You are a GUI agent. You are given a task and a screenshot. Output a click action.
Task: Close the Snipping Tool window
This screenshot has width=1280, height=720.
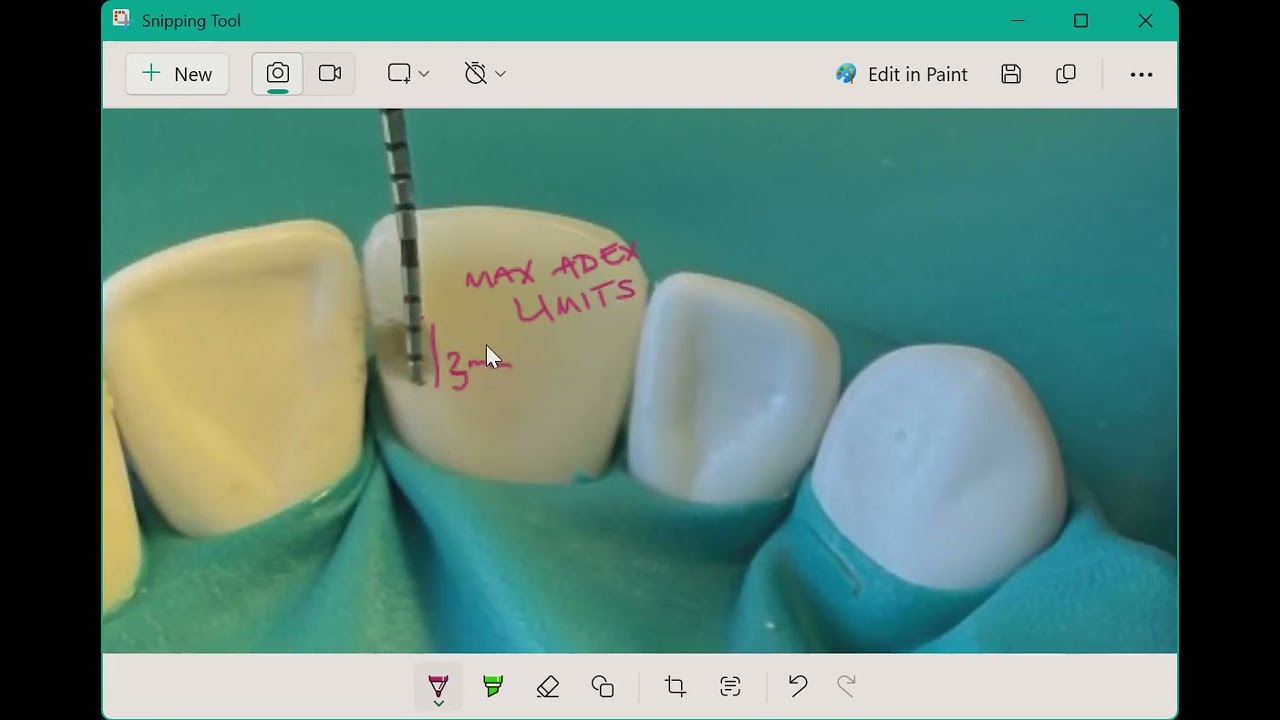pos(1145,20)
